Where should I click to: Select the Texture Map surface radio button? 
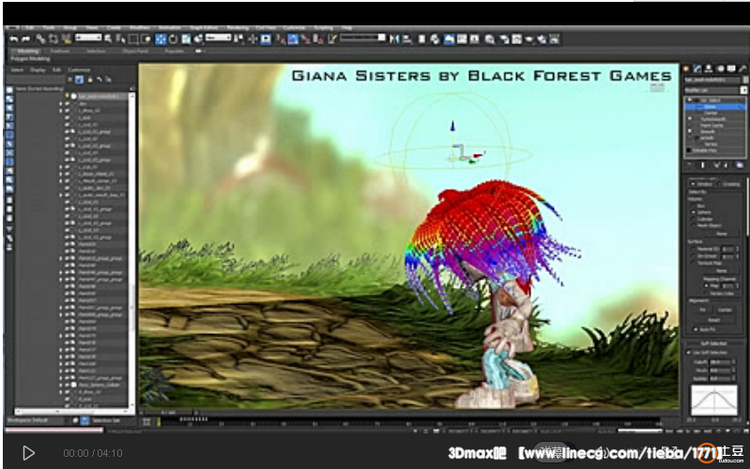coord(693,263)
